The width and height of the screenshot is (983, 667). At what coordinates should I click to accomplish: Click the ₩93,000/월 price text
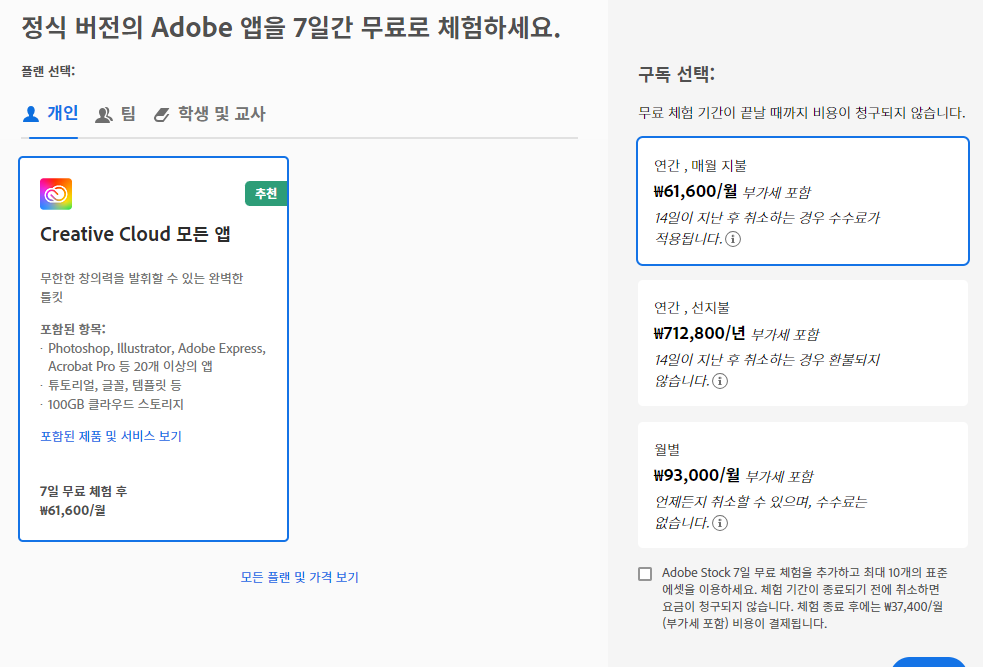(x=697, y=475)
